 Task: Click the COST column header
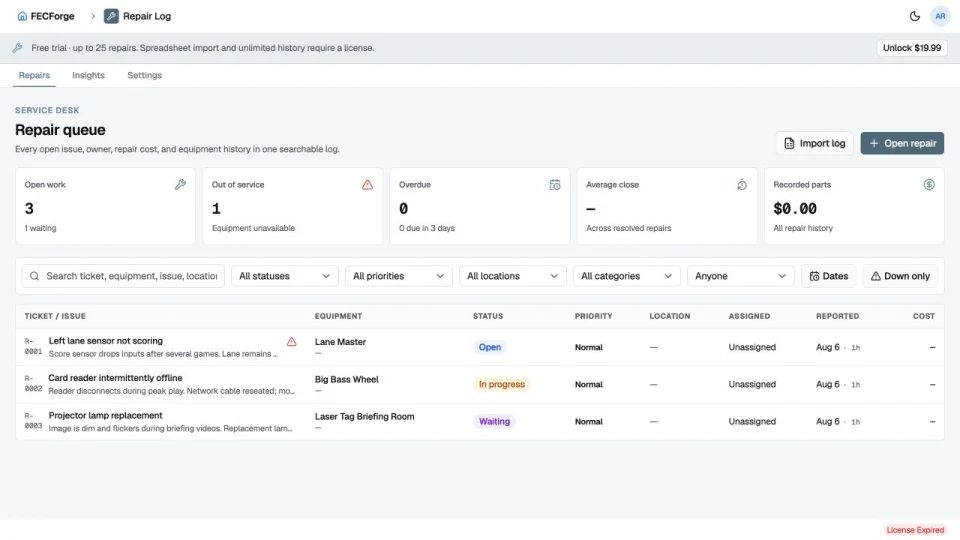click(924, 317)
